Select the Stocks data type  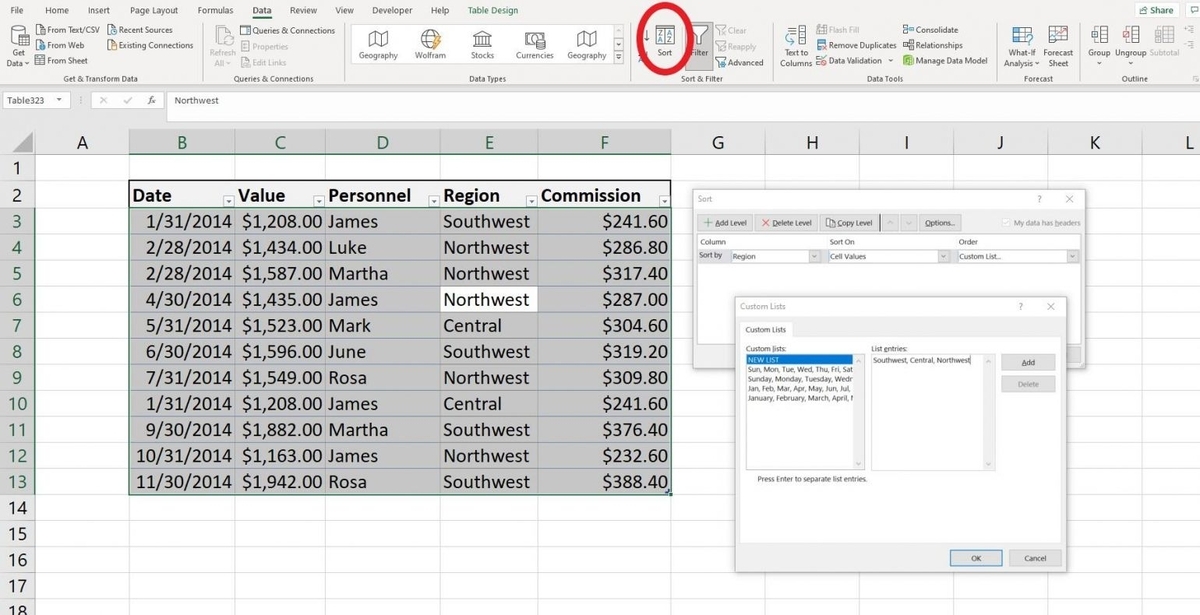(481, 42)
